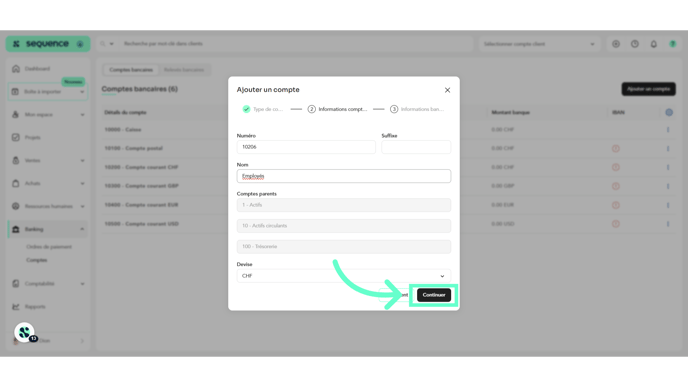Click the Comptabilité sidebar icon
The image size is (688, 387).
(x=16, y=283)
